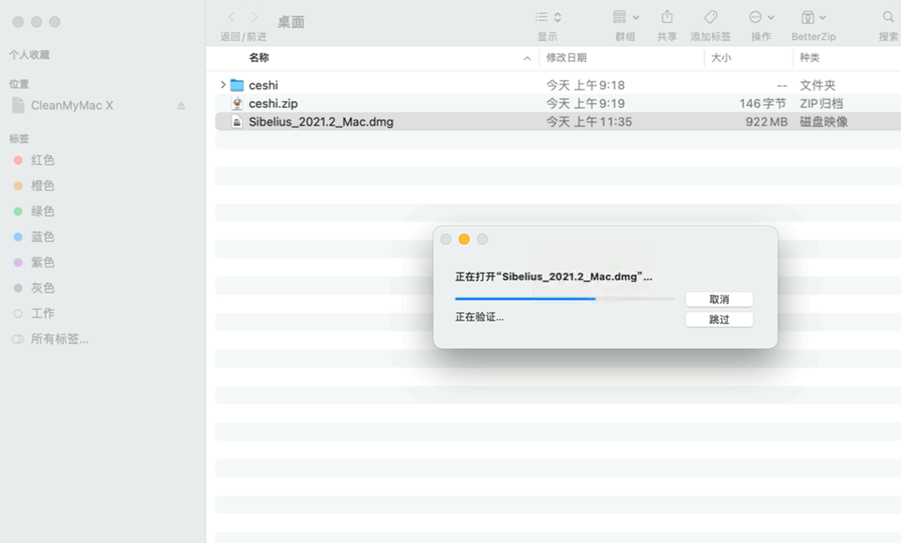Viewport: 901px width, 543px height.
Task: Sort by the Date Modified column header
Action: (x=566, y=58)
